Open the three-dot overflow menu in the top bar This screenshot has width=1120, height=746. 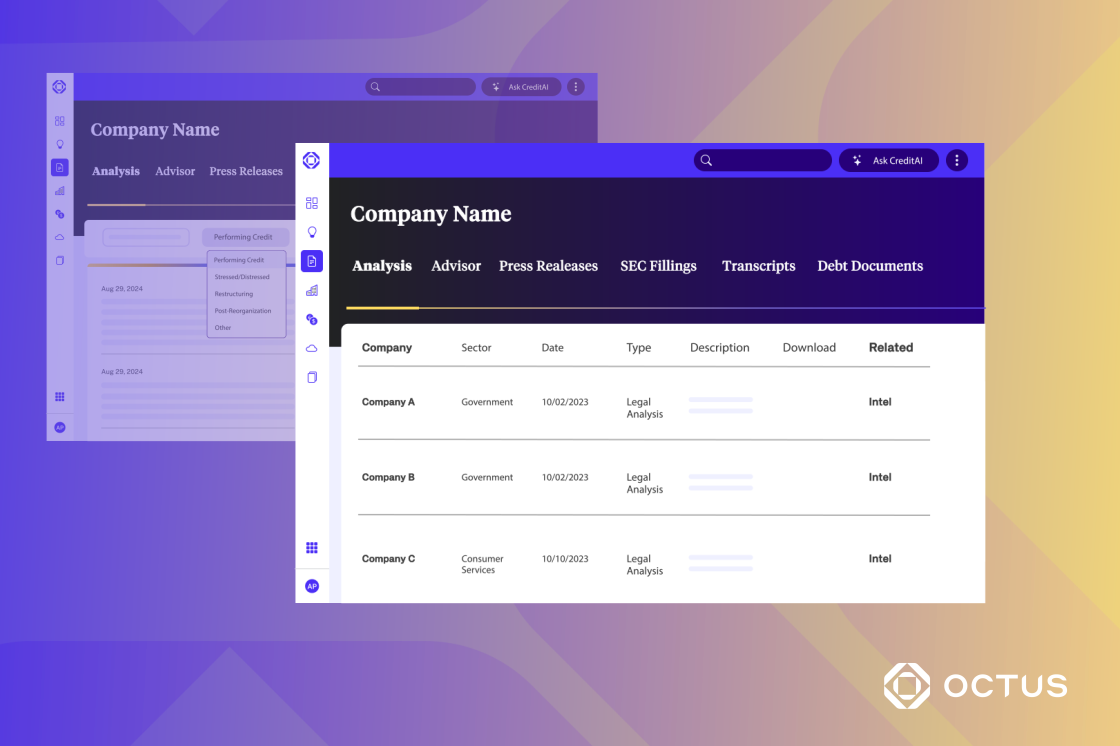pos(956,160)
